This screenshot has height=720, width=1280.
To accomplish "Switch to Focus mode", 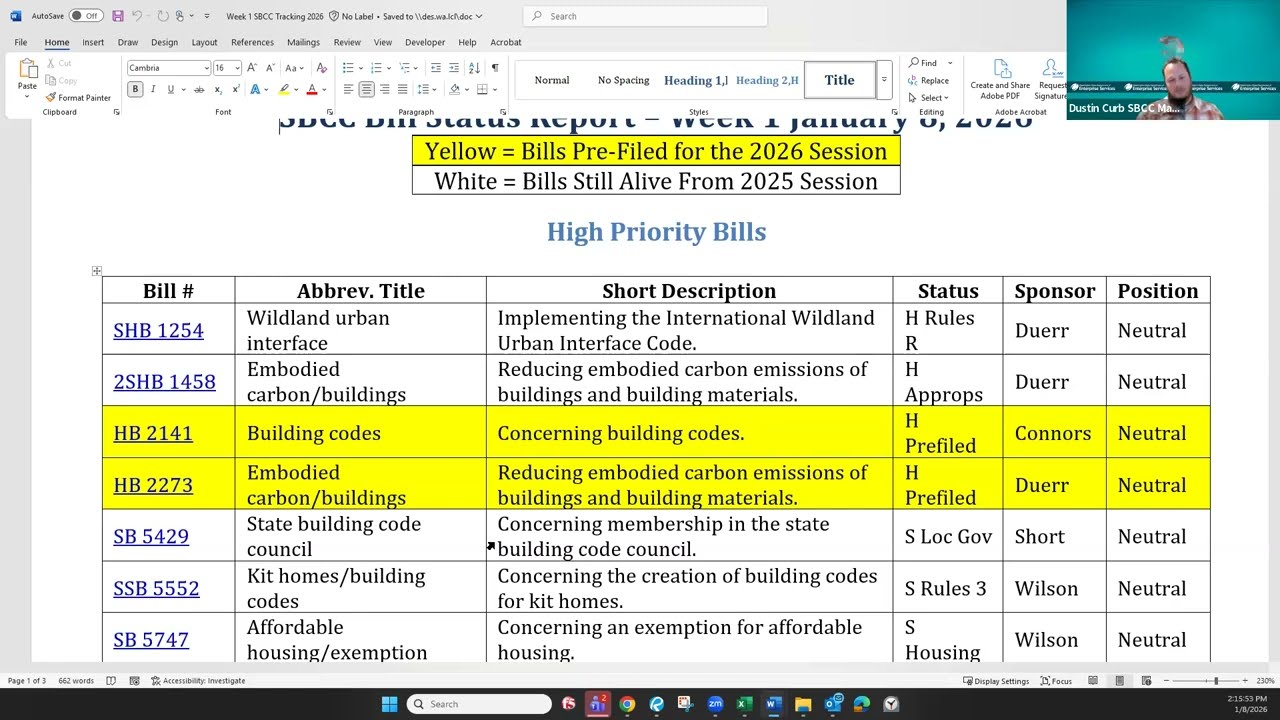I will 1056,681.
